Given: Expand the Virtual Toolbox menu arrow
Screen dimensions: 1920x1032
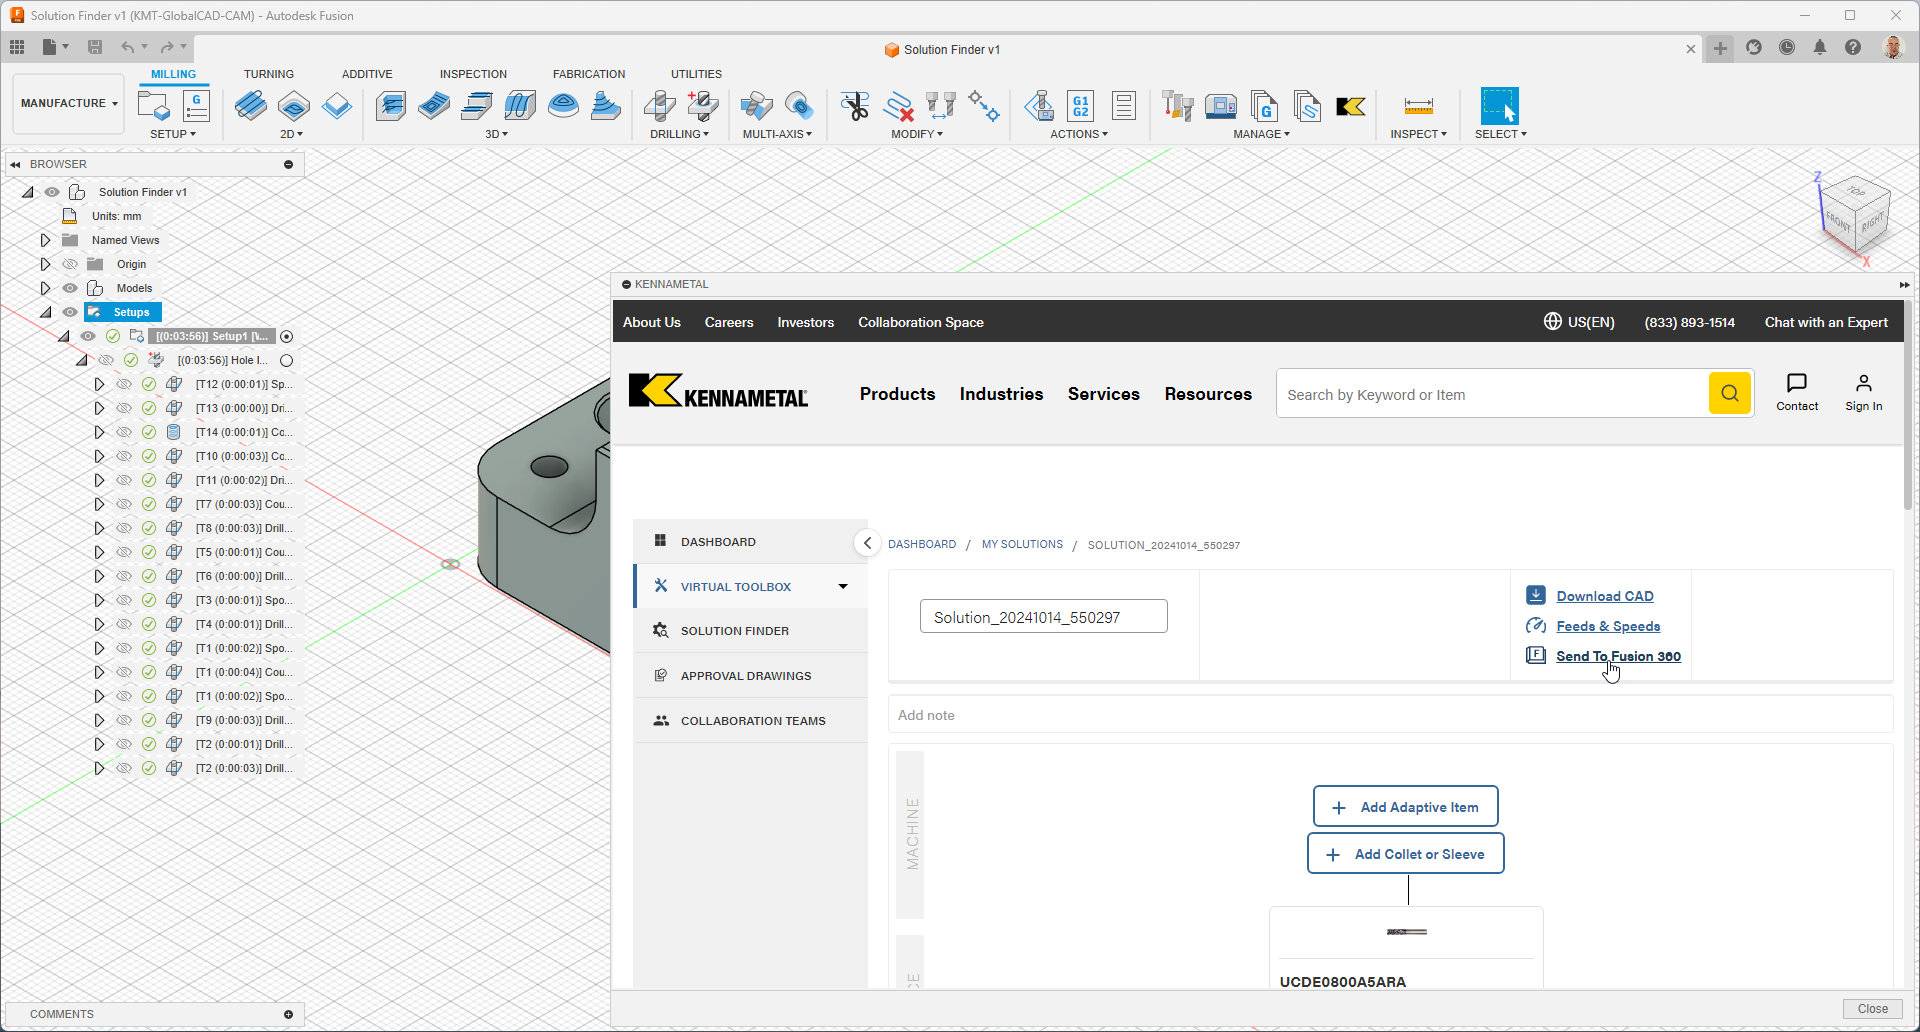Looking at the screenshot, I should click(843, 587).
